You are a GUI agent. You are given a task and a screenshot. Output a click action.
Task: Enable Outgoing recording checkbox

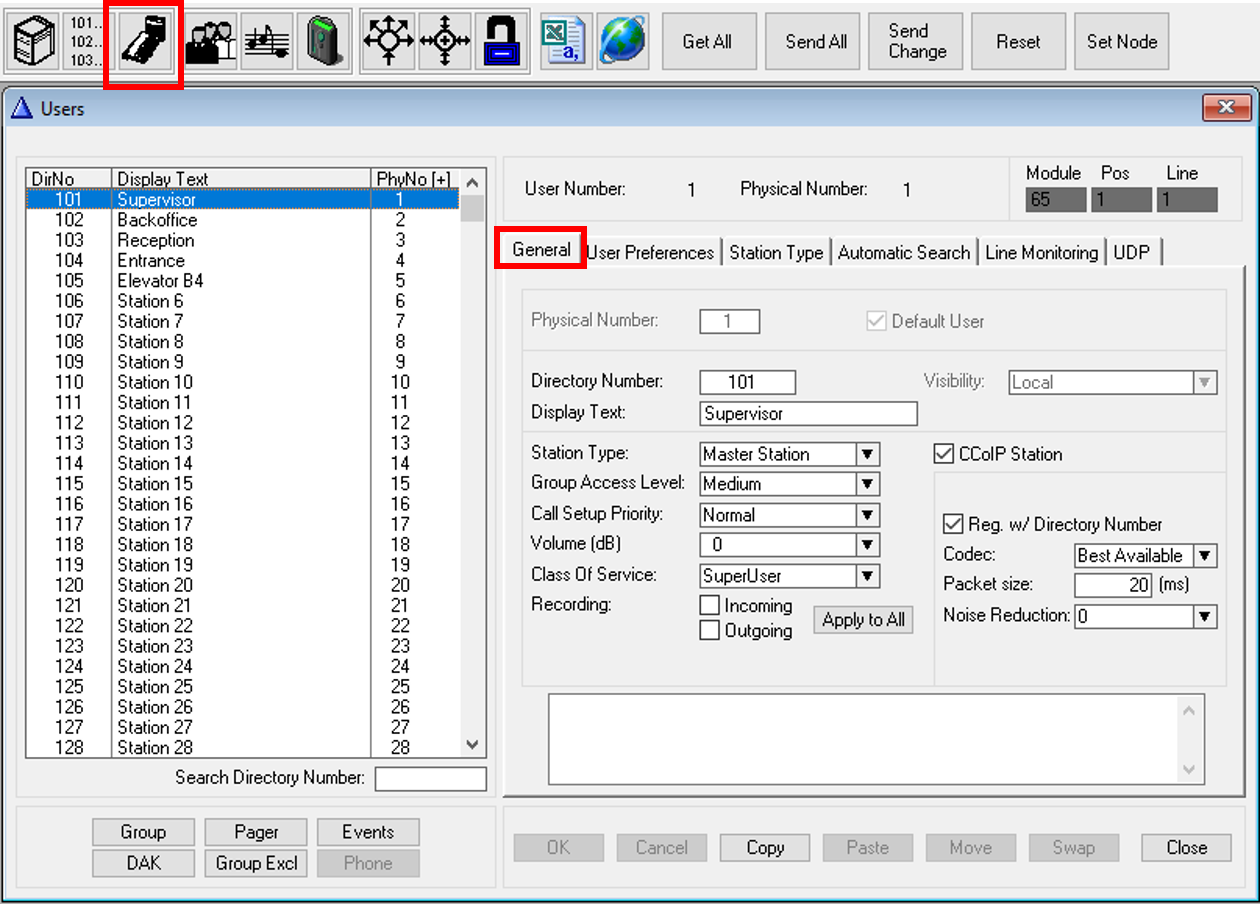point(709,631)
